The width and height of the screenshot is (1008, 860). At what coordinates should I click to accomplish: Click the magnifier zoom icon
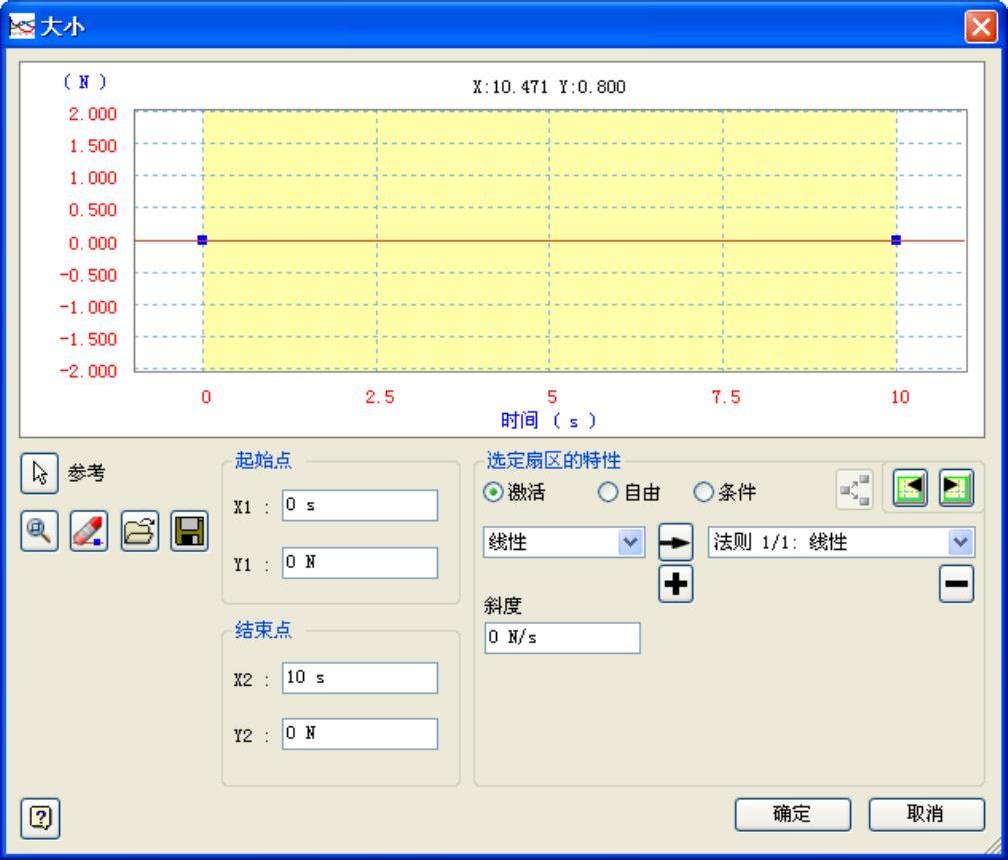(x=39, y=531)
